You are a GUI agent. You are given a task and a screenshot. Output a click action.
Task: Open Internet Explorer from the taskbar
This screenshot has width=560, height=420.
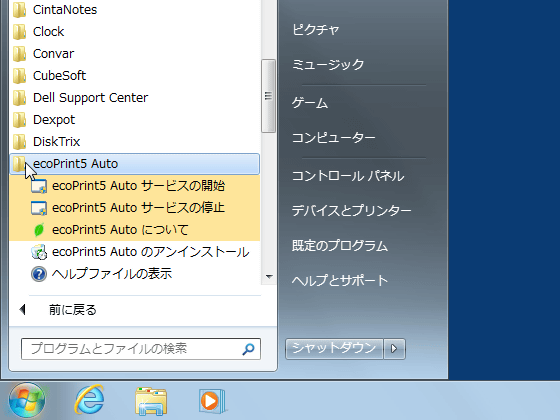tap(89, 400)
